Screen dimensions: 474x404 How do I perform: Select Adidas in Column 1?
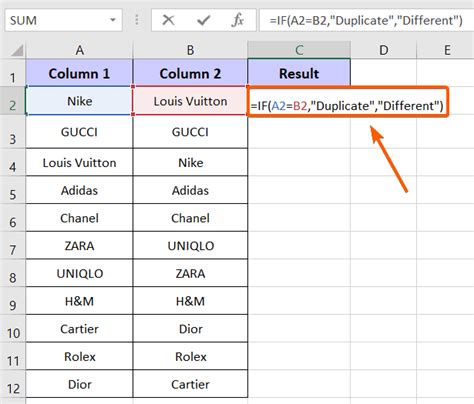coord(79,190)
